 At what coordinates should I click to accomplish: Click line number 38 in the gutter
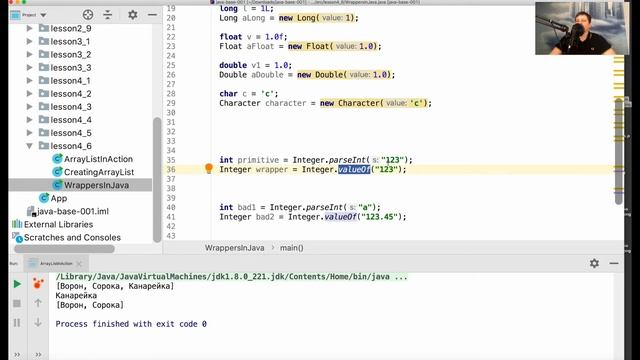click(171, 189)
